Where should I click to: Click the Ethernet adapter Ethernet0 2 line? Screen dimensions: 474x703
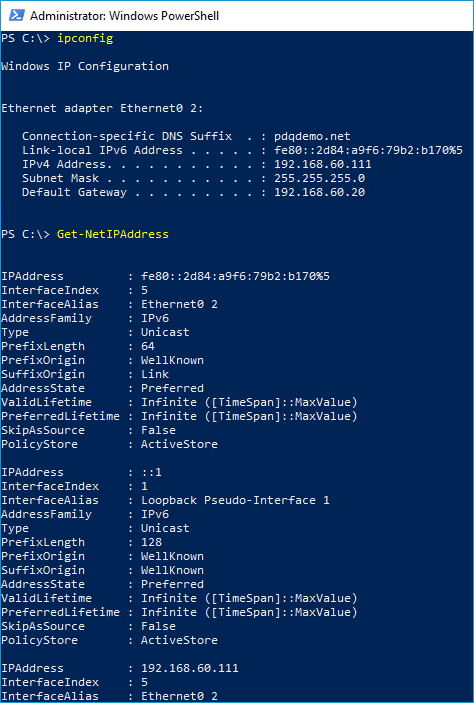pyautogui.click(x=102, y=108)
